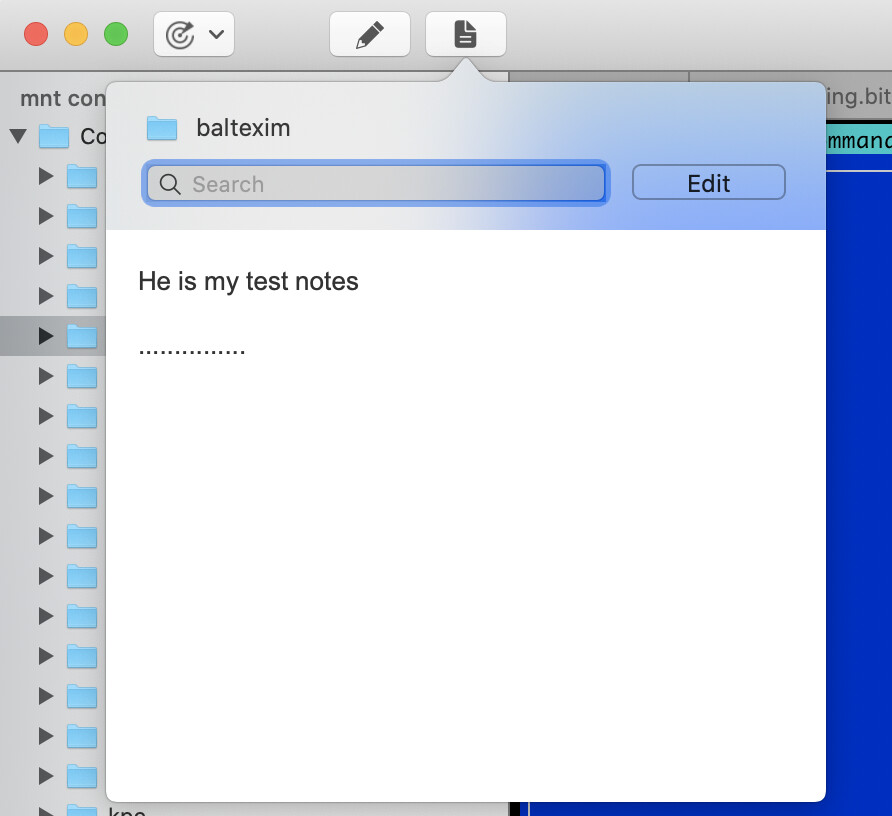The width and height of the screenshot is (892, 816).
Task: Click the notes document toolbar icon
Action: click(465, 35)
